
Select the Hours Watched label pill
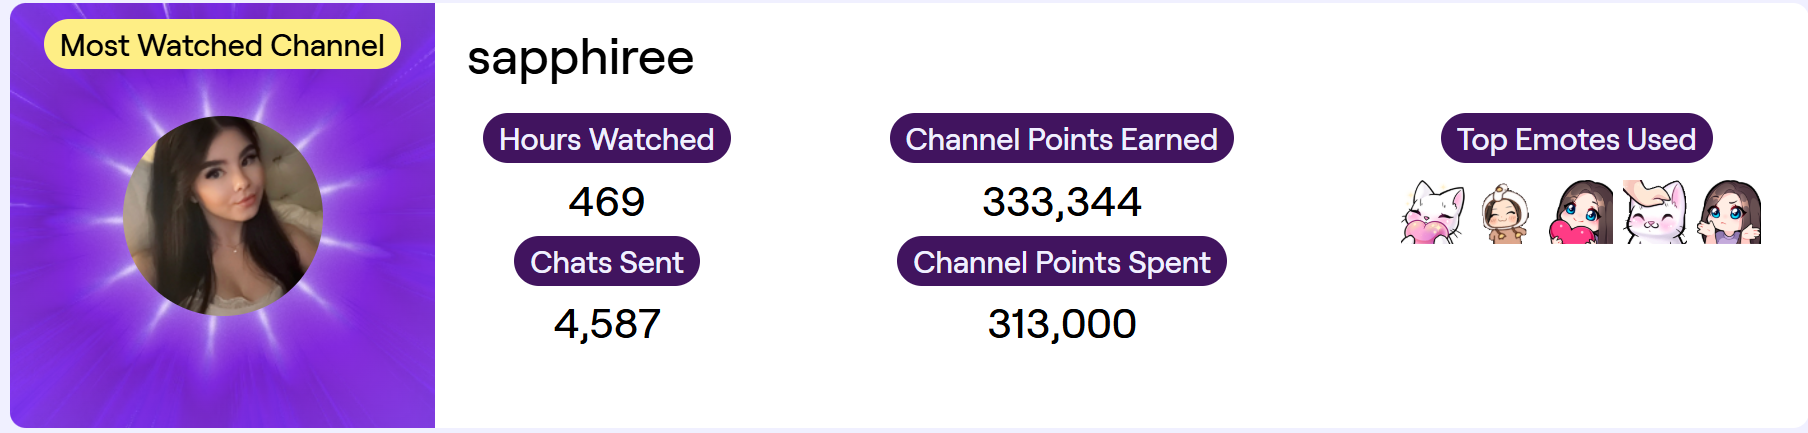606,139
